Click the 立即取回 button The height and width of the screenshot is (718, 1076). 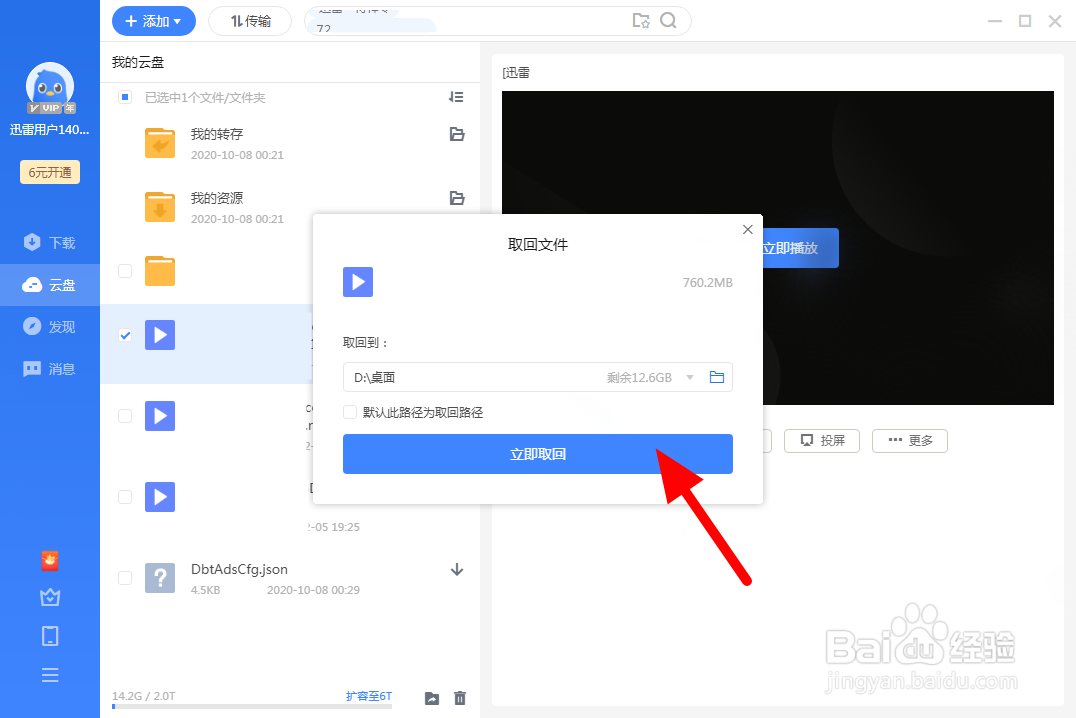click(538, 454)
